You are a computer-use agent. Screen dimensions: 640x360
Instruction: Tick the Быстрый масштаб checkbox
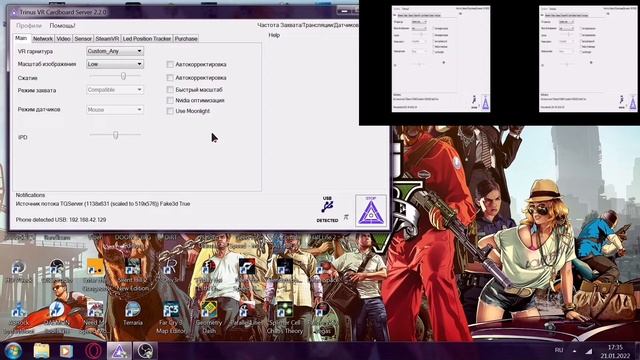point(170,89)
